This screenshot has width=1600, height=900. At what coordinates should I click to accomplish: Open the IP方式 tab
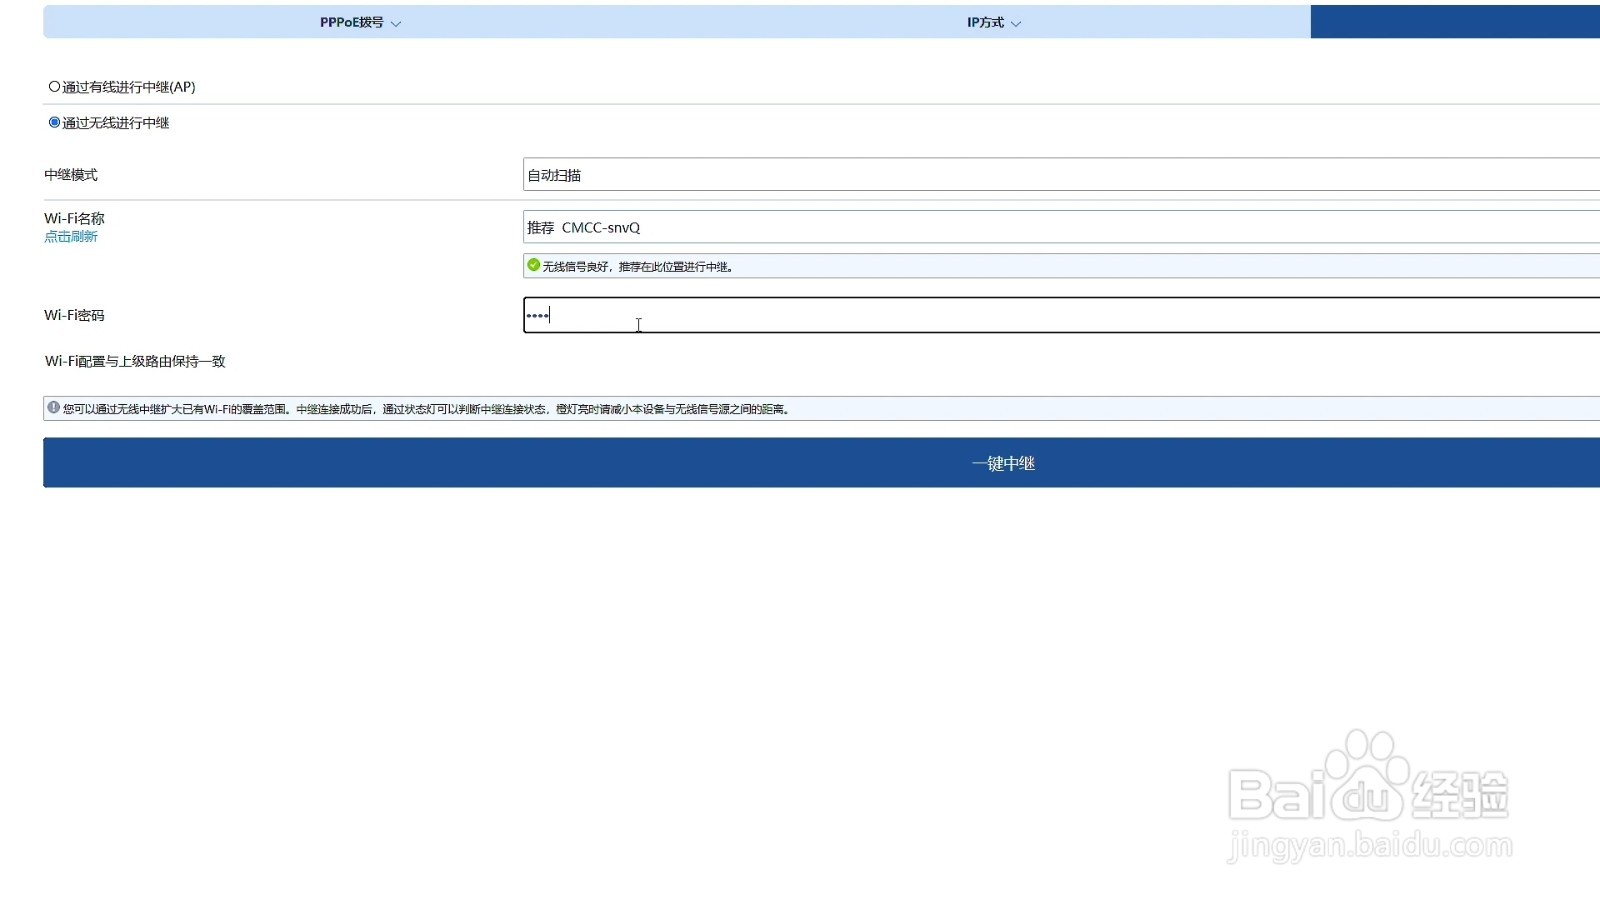click(994, 22)
